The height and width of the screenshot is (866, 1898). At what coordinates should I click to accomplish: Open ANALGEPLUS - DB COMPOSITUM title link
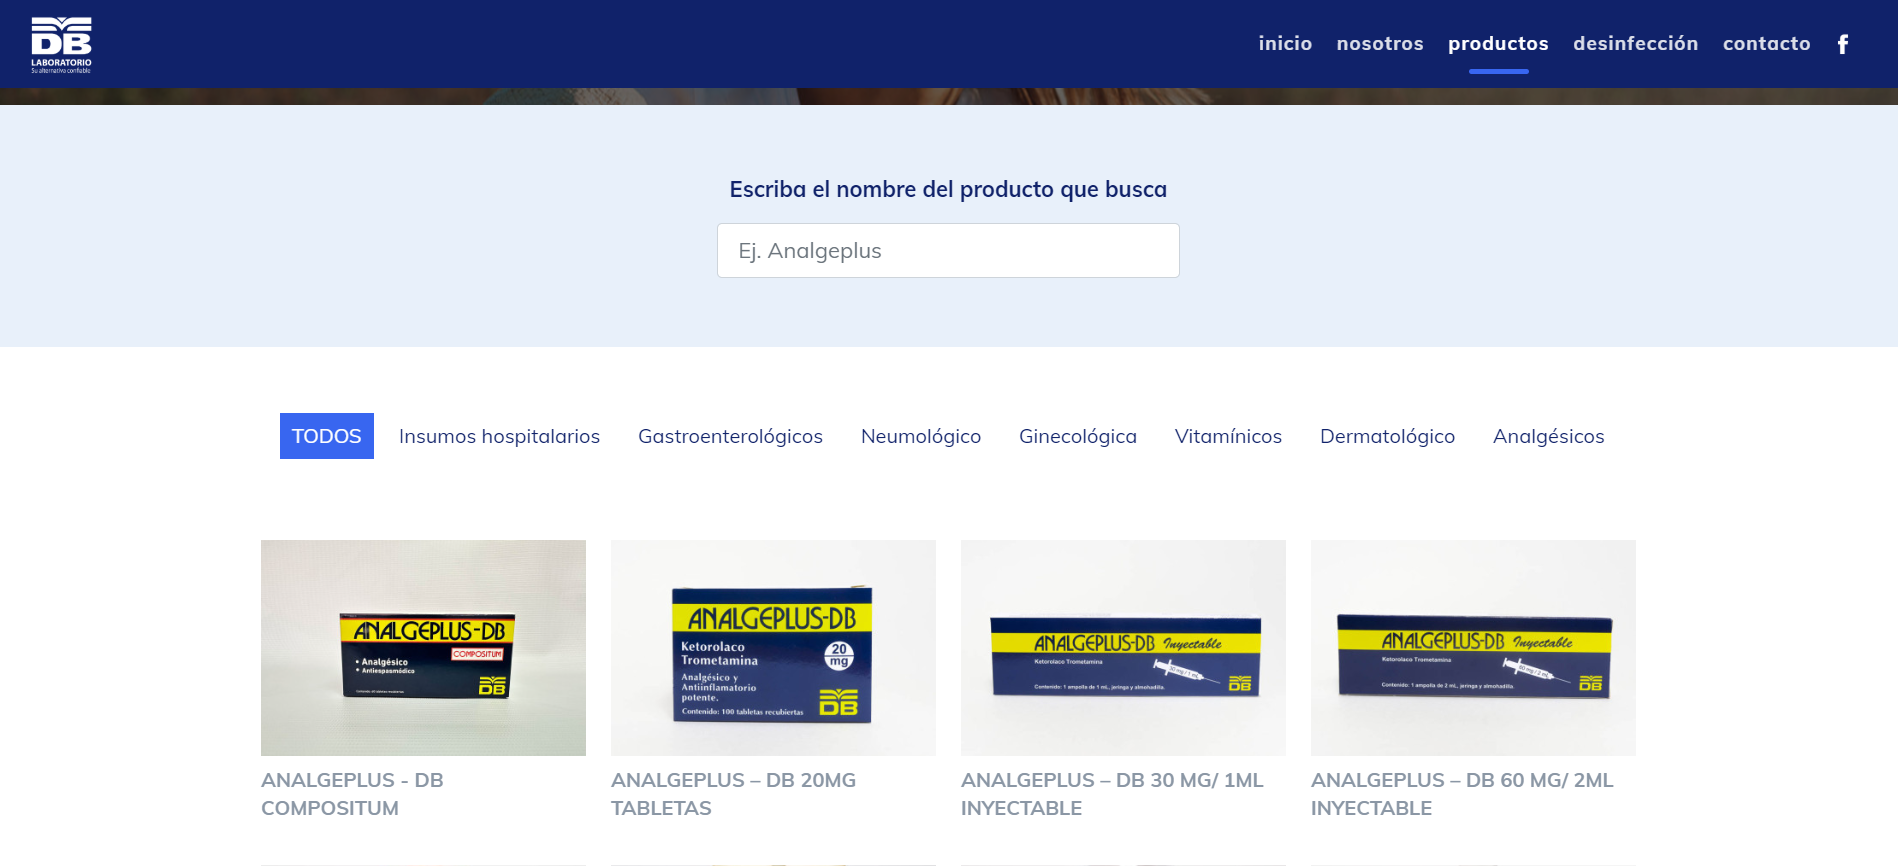tap(352, 794)
